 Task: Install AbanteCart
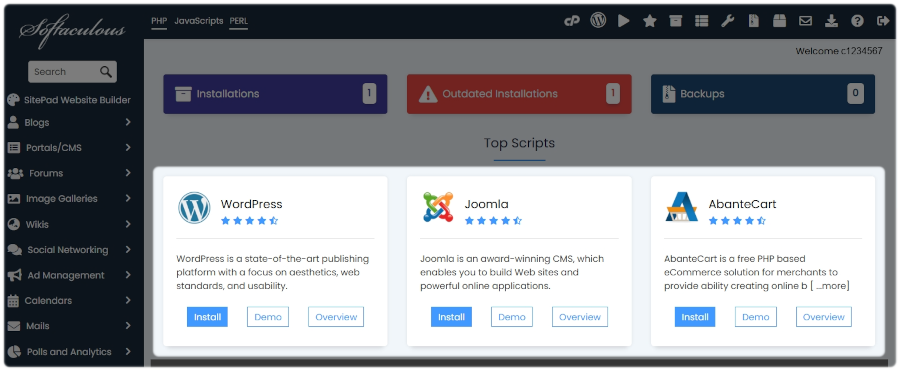click(x=695, y=317)
